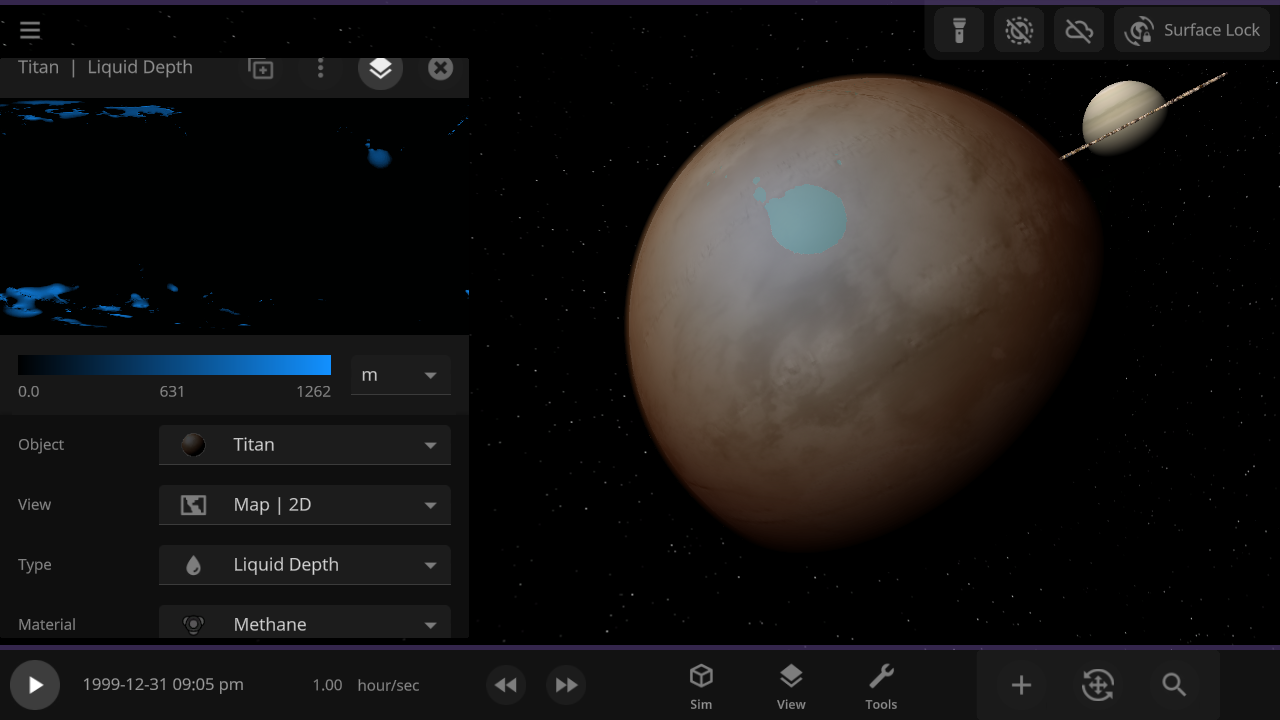Toggle cloud visibility icon

click(1079, 30)
